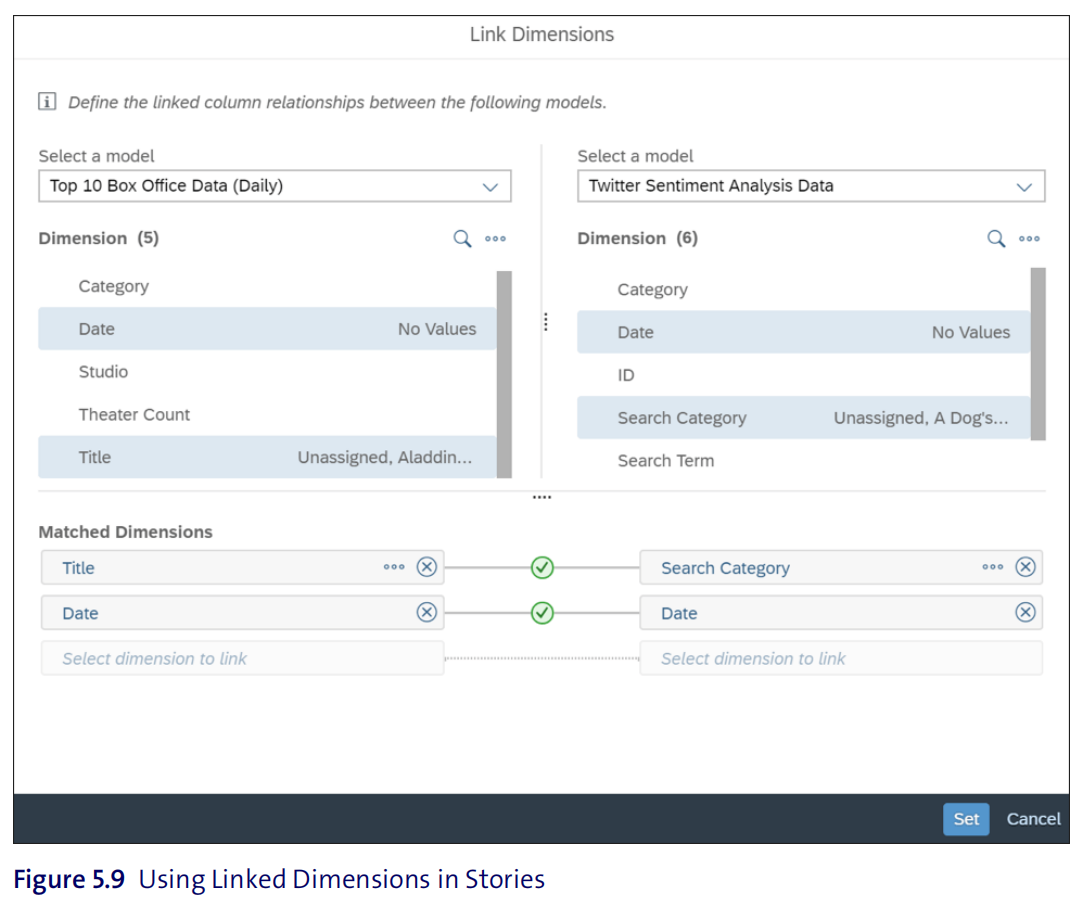
Task: Search dimensions in Top 10 Box Office model
Action: tap(462, 239)
